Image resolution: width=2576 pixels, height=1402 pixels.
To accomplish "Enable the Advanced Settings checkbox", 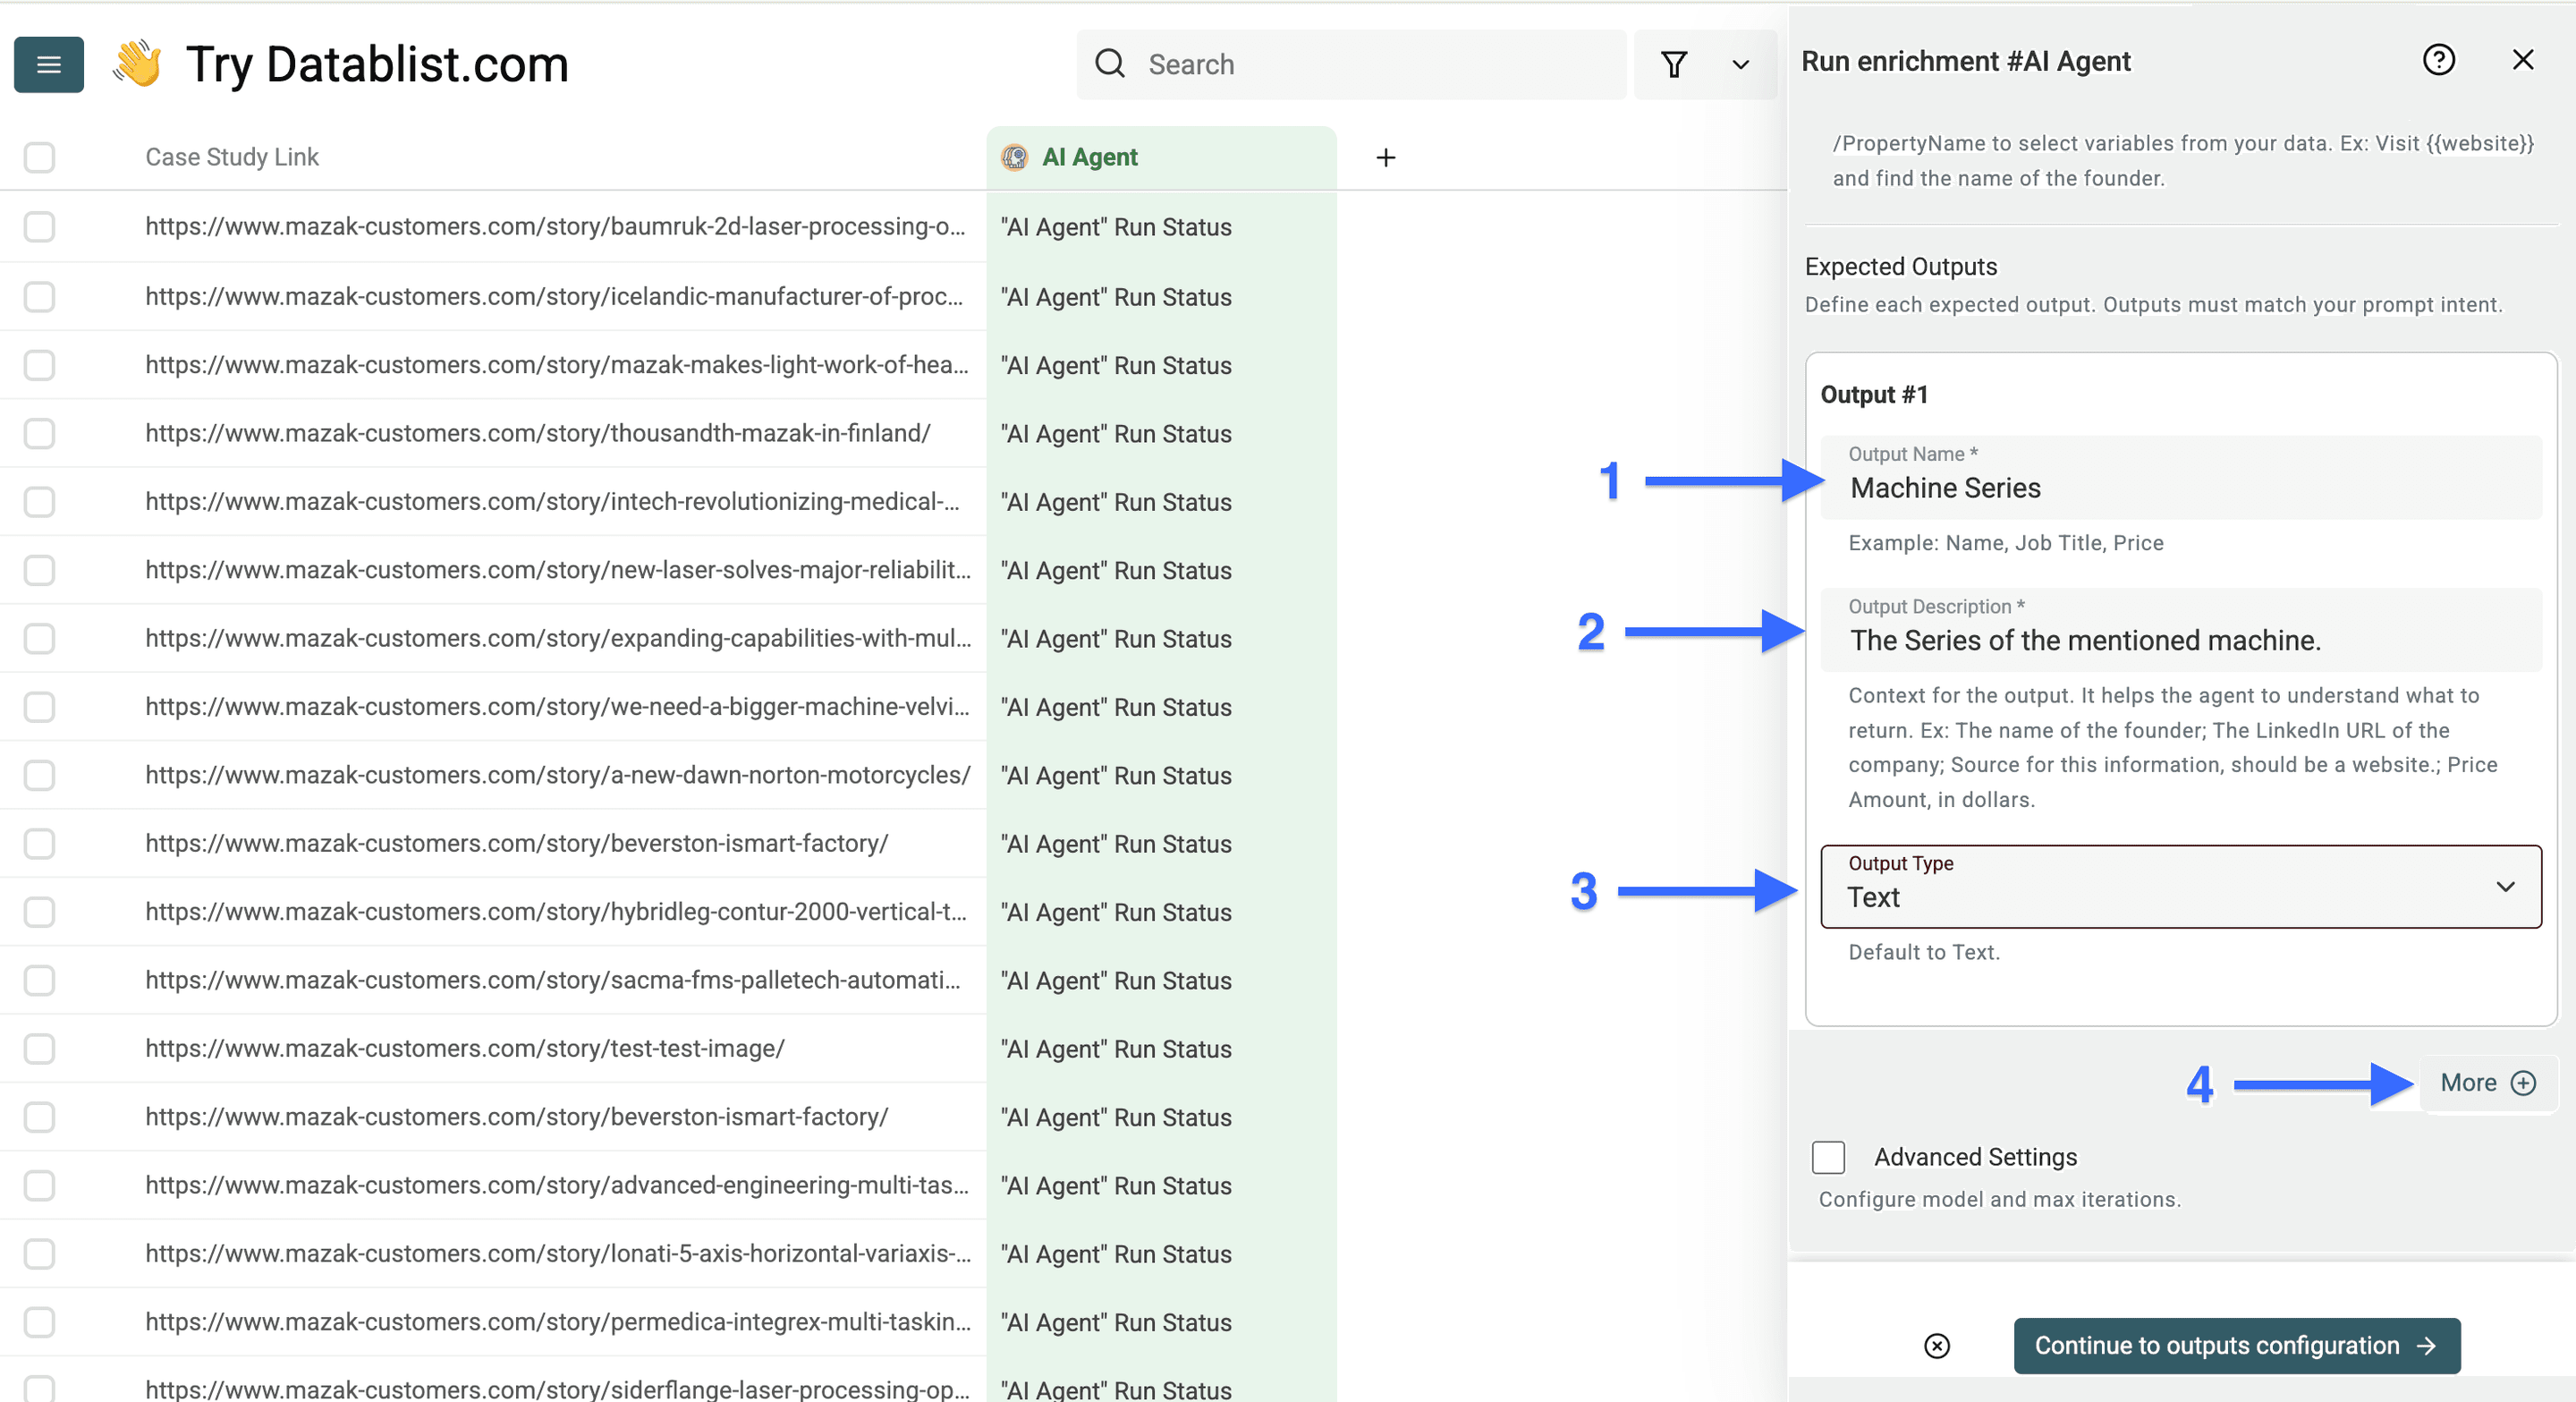I will point(1827,1156).
